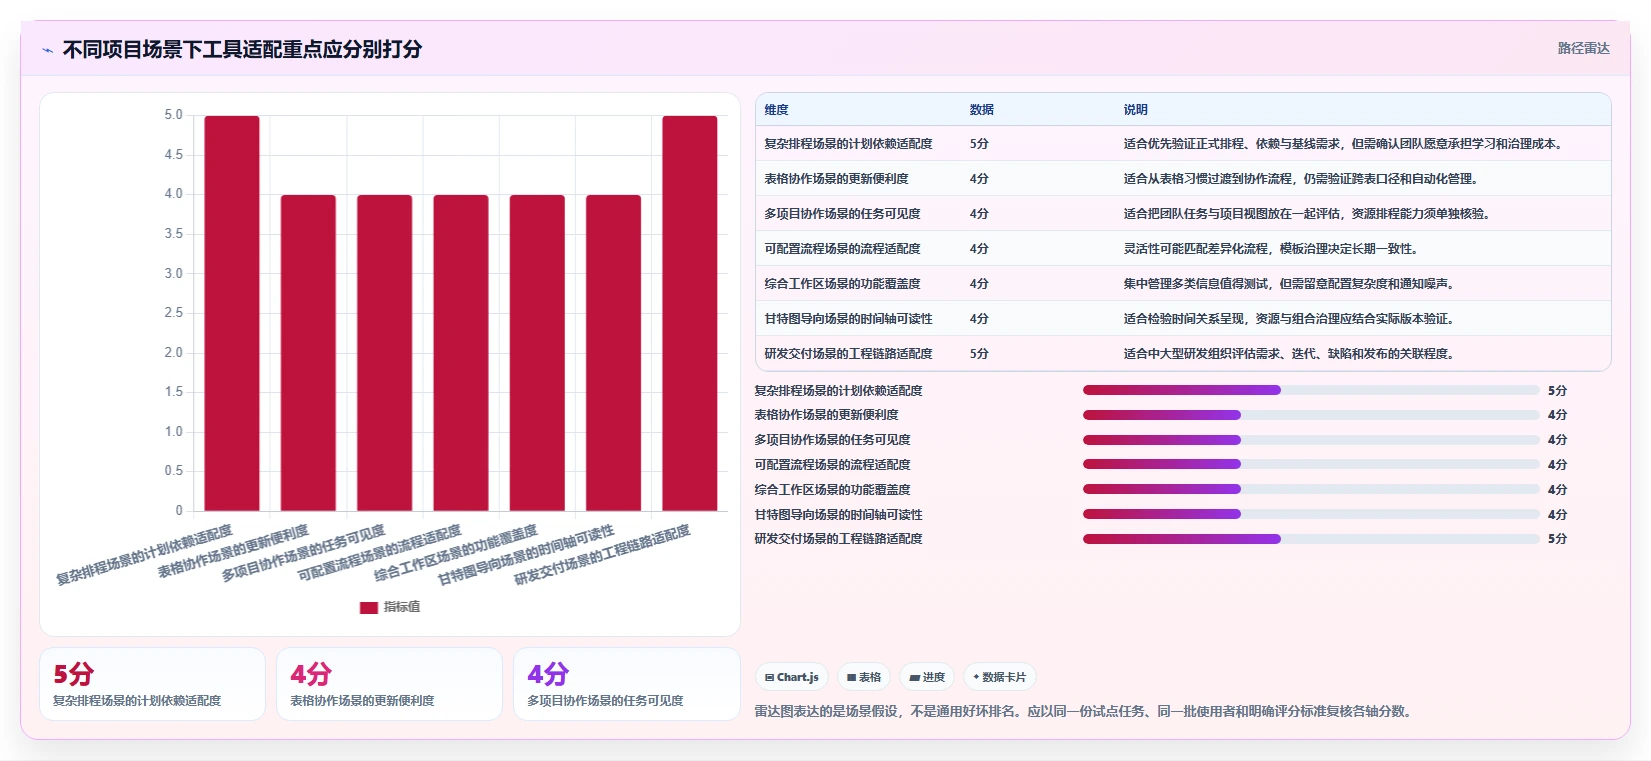Click progress bar for 综合工作区场景的功能覆盖度
Viewport: 1651px width, 761px height.
point(1311,489)
